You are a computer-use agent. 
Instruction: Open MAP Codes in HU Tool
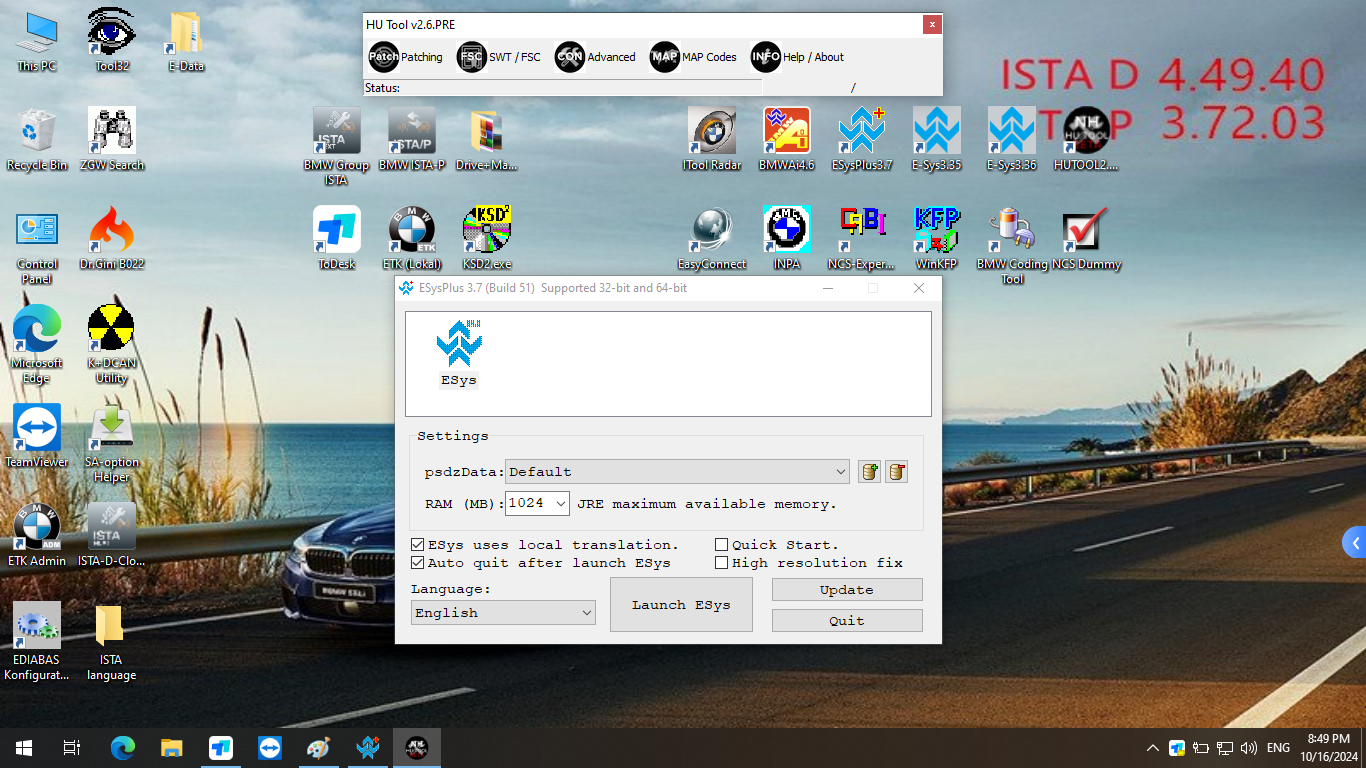[x=693, y=57]
